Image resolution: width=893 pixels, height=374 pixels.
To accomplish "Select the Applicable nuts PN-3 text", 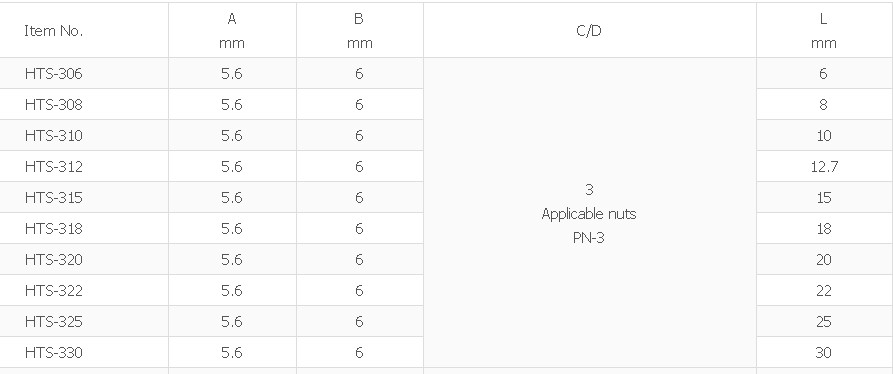I will 589,226.
